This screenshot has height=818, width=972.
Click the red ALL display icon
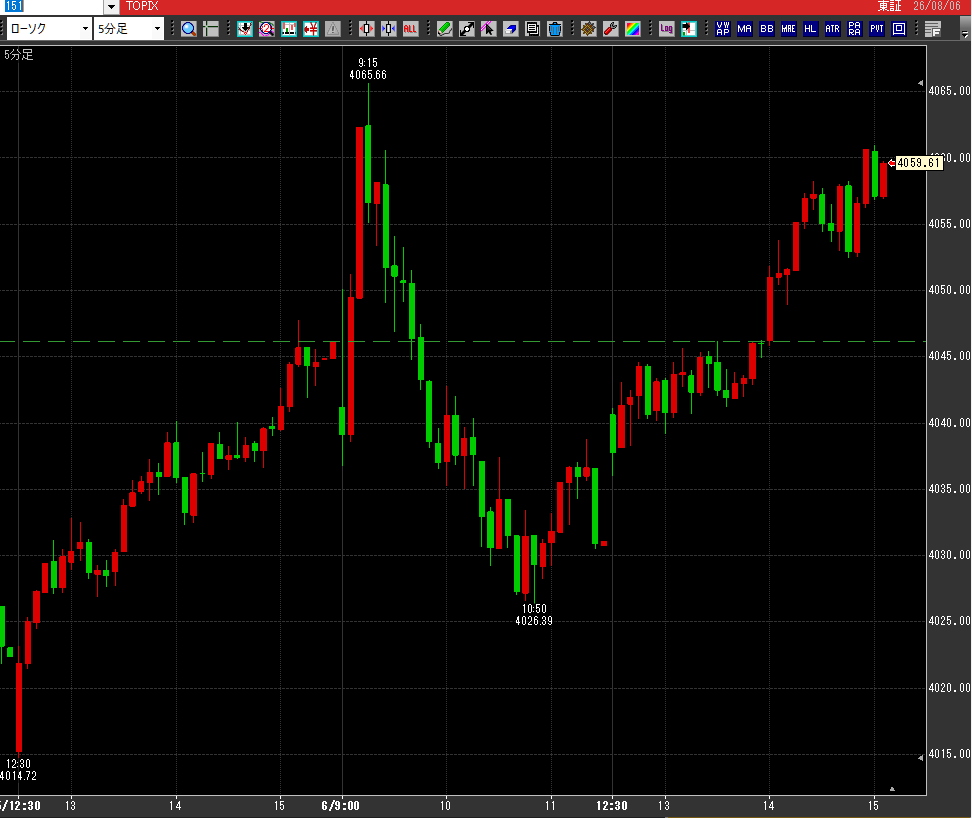pyautogui.click(x=410, y=29)
